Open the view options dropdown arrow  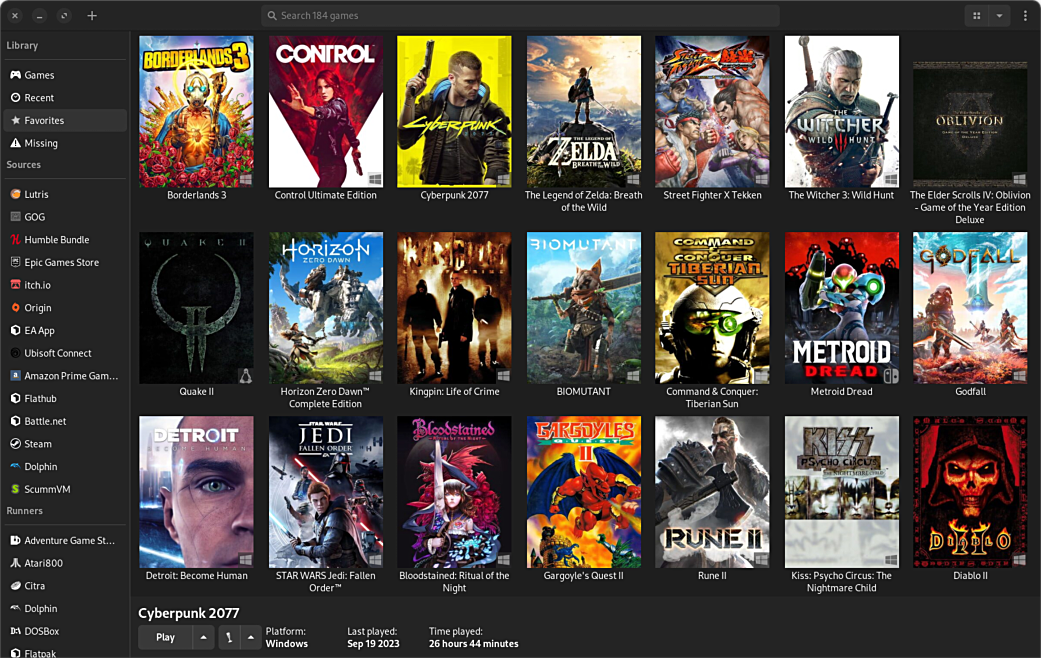[x=999, y=16]
